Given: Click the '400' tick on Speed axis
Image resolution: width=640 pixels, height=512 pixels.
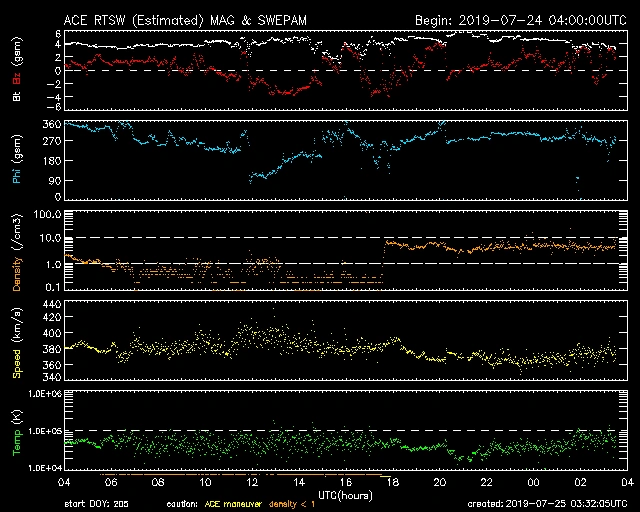Looking at the screenshot, I should click(x=52, y=333).
